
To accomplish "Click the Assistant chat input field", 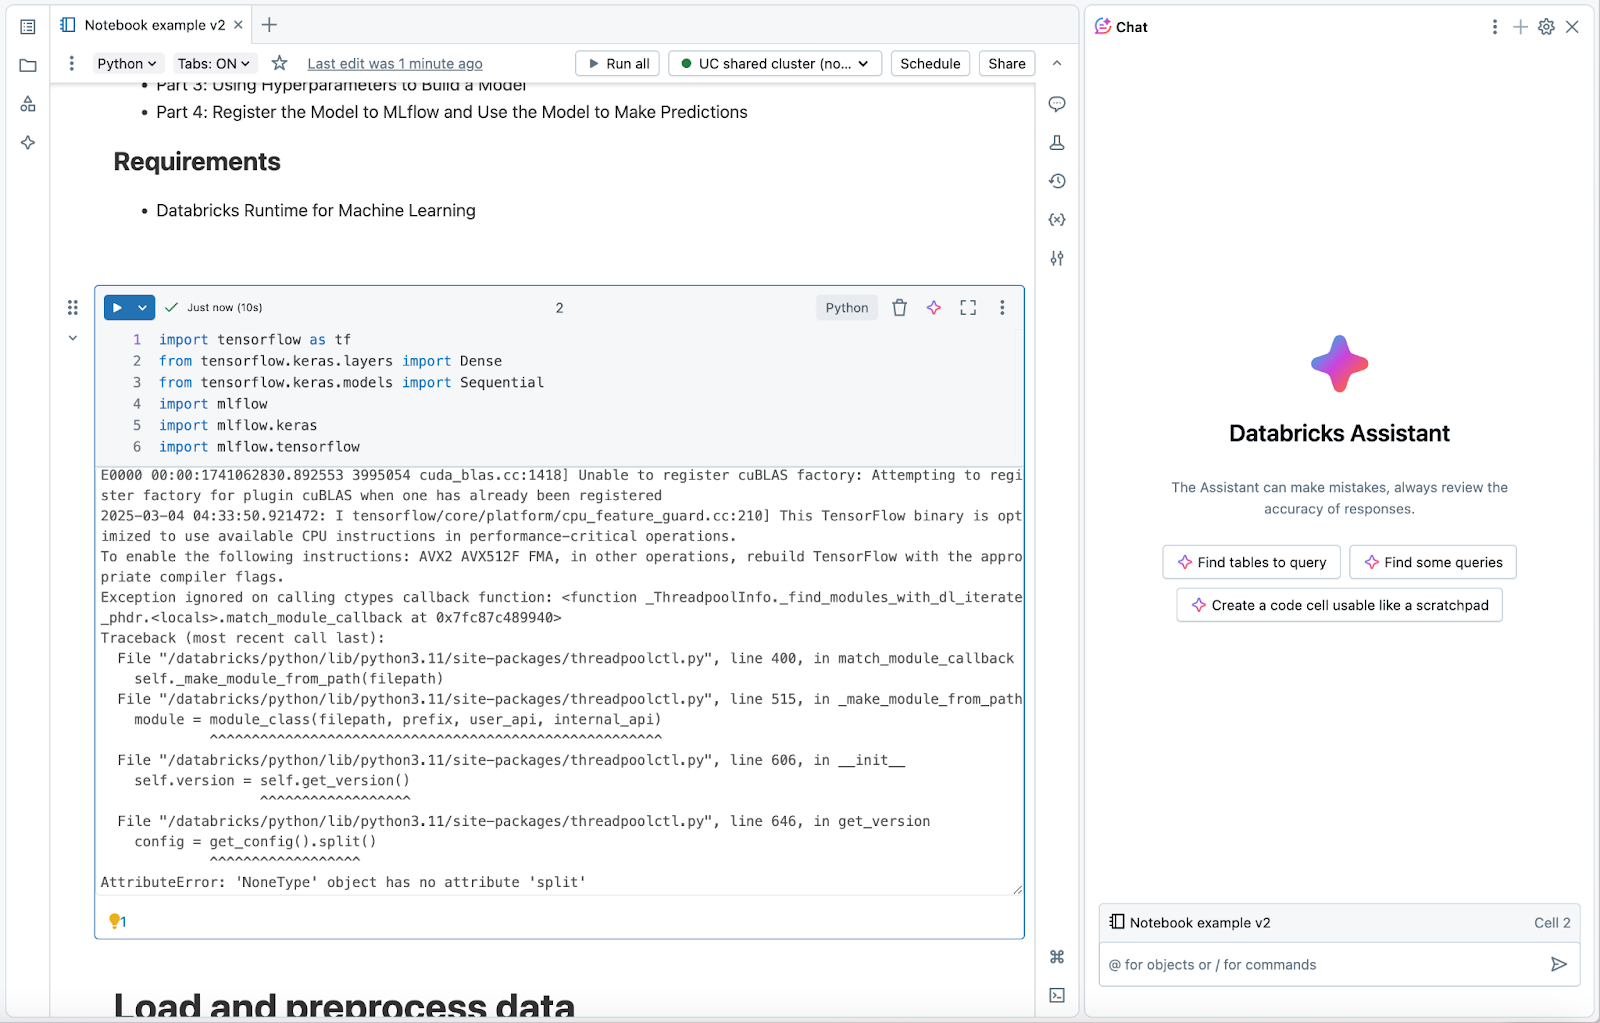I will click(1320, 964).
